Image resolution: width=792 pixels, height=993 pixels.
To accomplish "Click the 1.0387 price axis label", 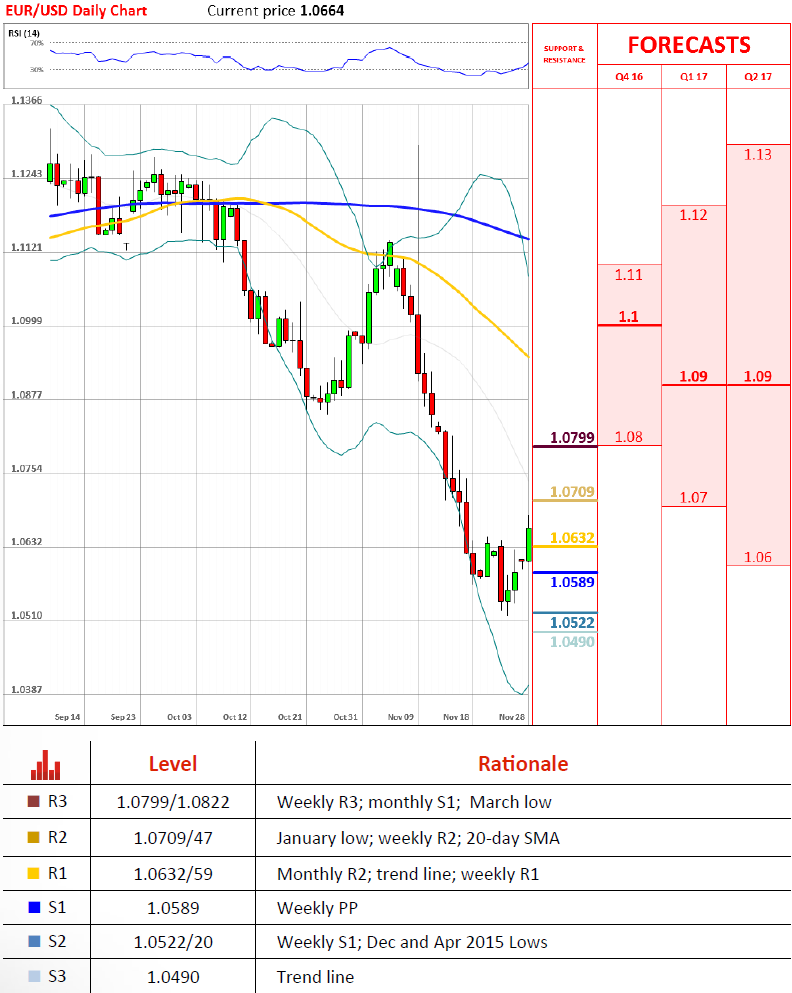I will [27, 689].
